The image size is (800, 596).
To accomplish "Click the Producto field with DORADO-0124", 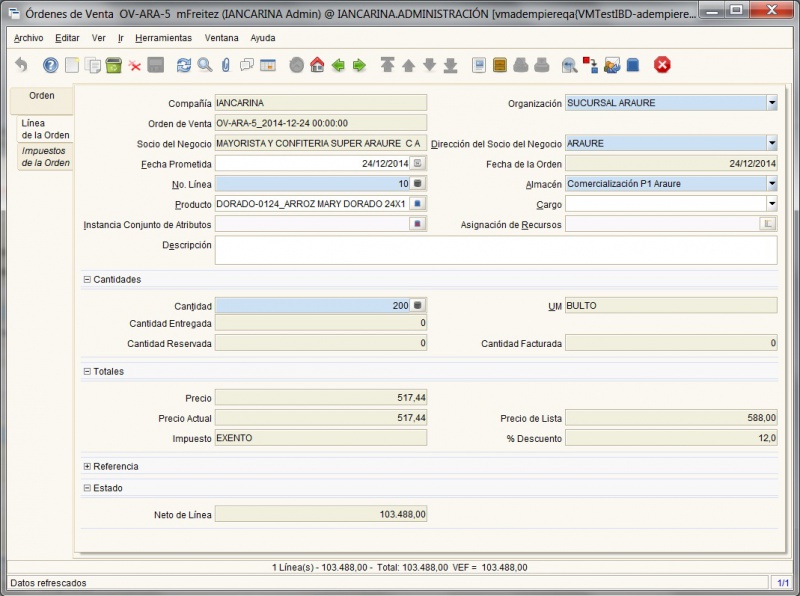I will point(312,204).
